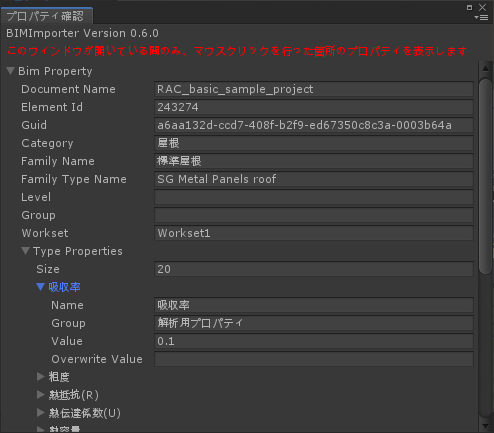Expand the 熱伝達係数(U) foldout
494x433 pixels.
point(41,413)
